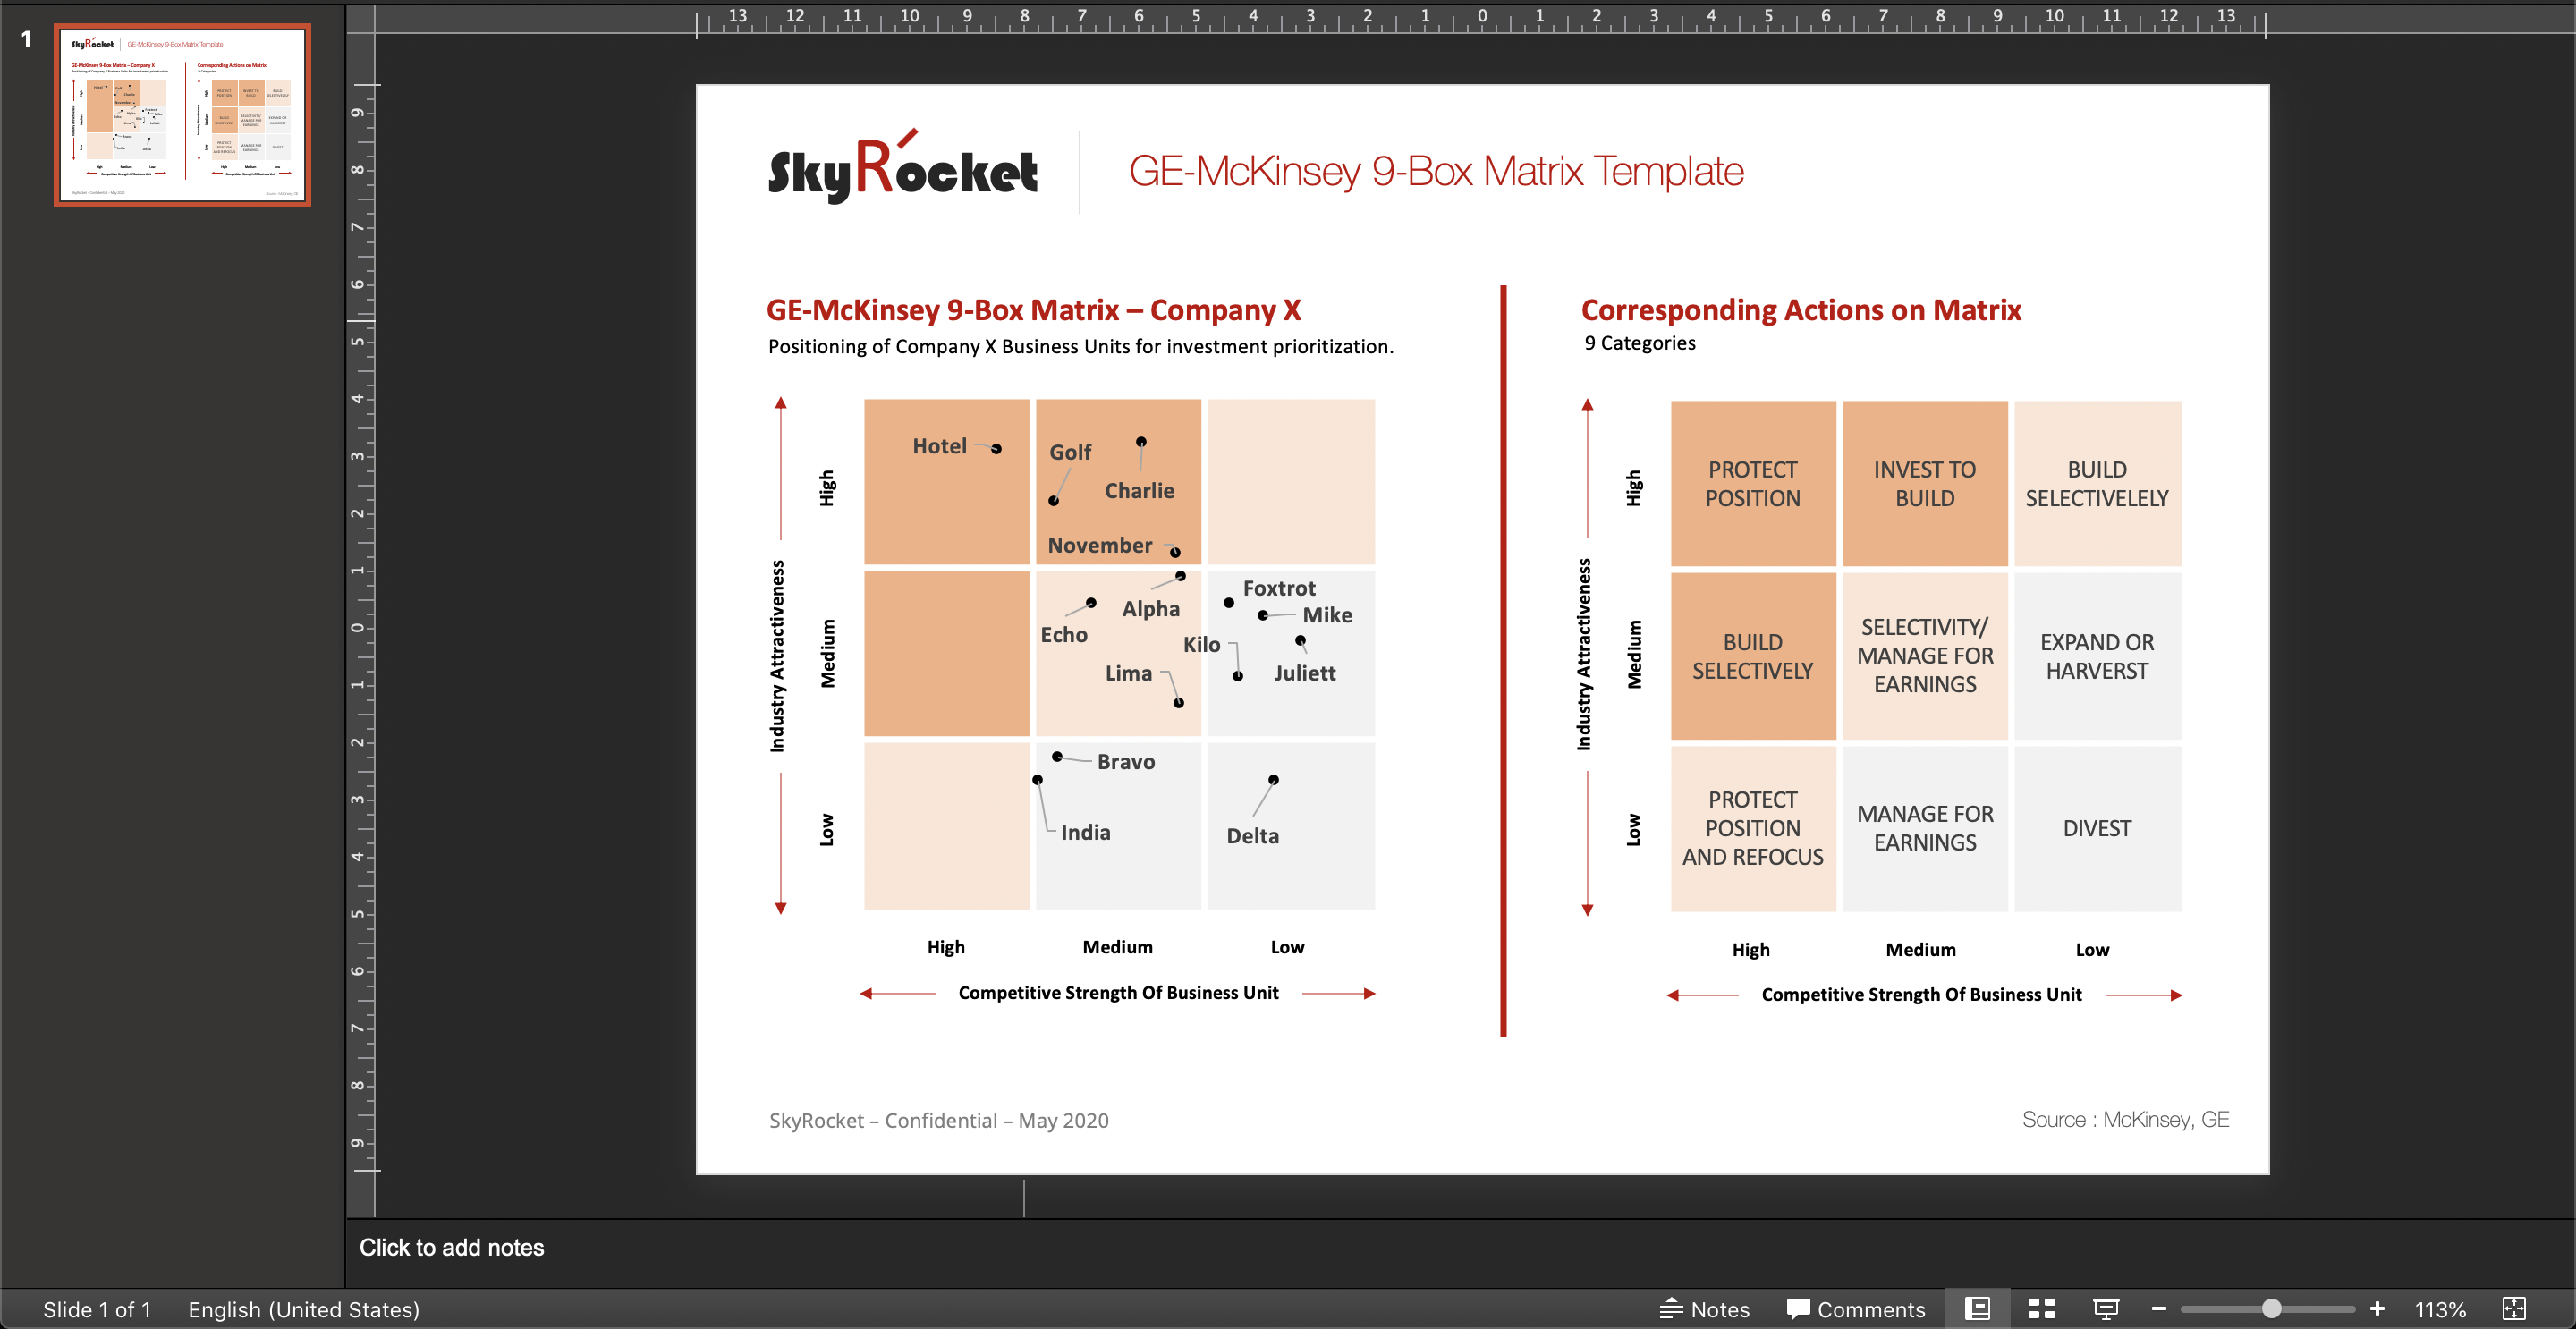Select left matrix Competitive Strength axis label
The width and height of the screenshot is (2576, 1329).
(x=1118, y=992)
